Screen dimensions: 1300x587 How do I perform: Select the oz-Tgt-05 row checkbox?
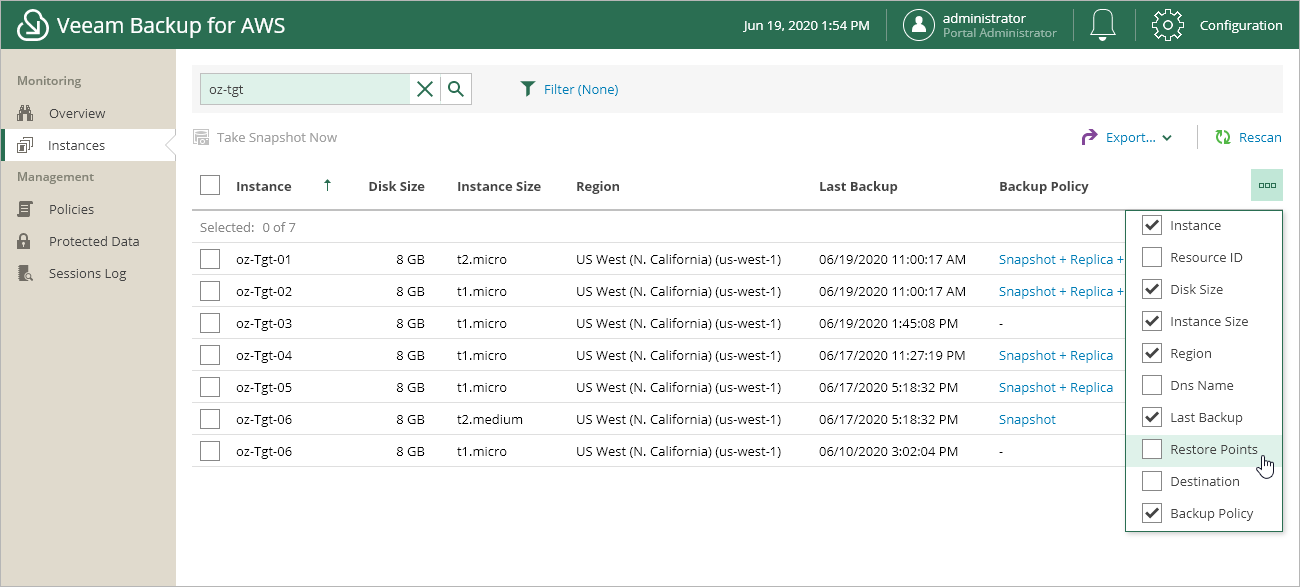[210, 387]
